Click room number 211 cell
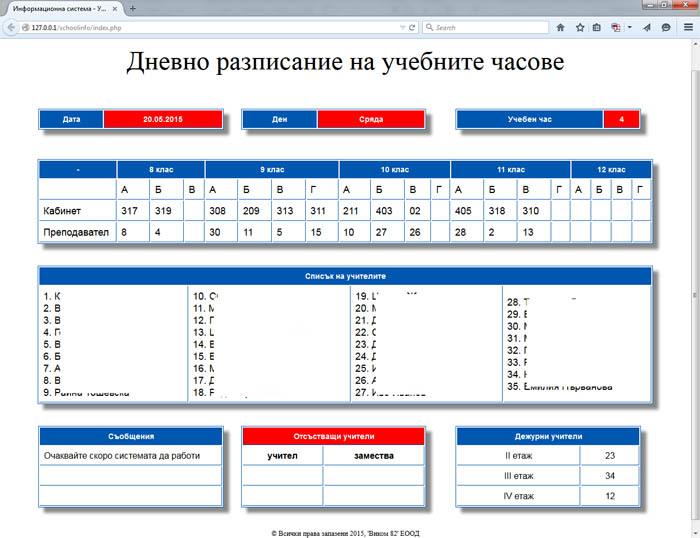Screen dimensions: 700x538 click(x=354, y=211)
